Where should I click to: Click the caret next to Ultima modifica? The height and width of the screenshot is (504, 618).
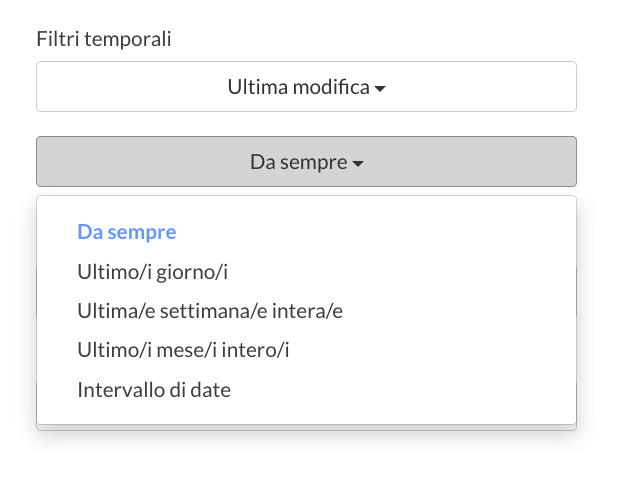coord(380,89)
